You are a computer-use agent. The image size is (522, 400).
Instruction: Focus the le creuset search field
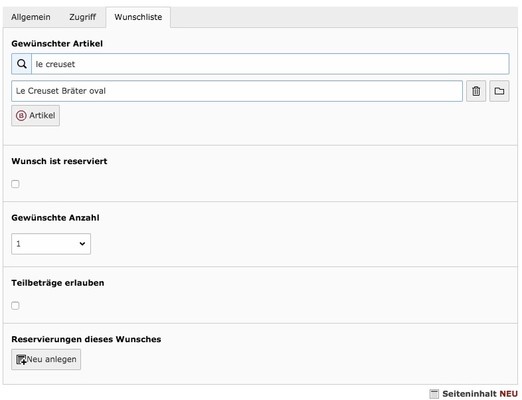coord(270,64)
